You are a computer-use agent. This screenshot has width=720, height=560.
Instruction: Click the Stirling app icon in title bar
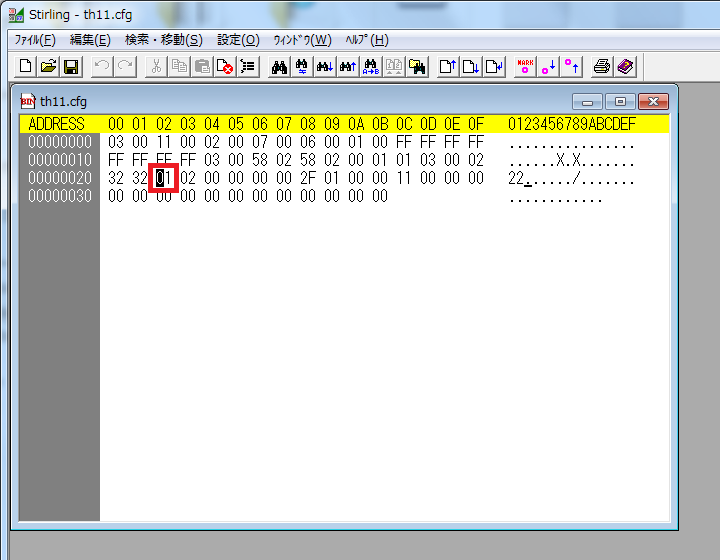click(x=16, y=15)
